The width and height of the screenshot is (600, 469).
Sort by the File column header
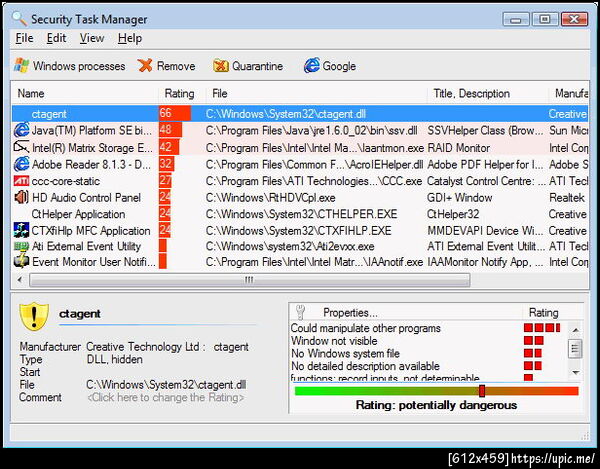click(315, 93)
